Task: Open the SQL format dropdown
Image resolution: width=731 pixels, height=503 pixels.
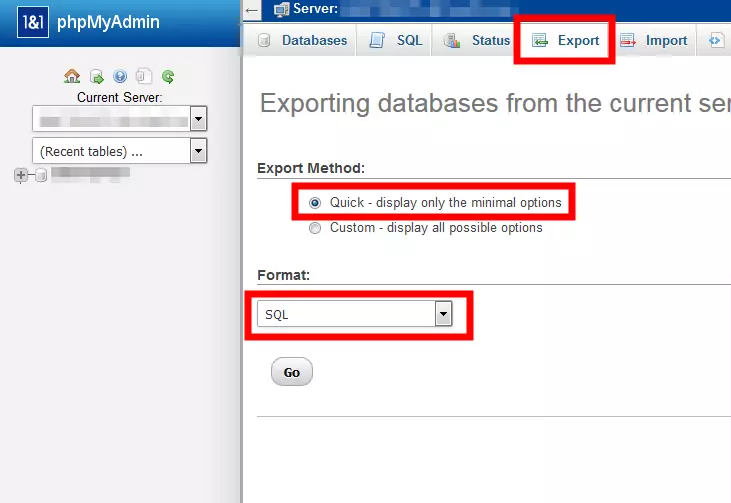Action: (x=443, y=314)
